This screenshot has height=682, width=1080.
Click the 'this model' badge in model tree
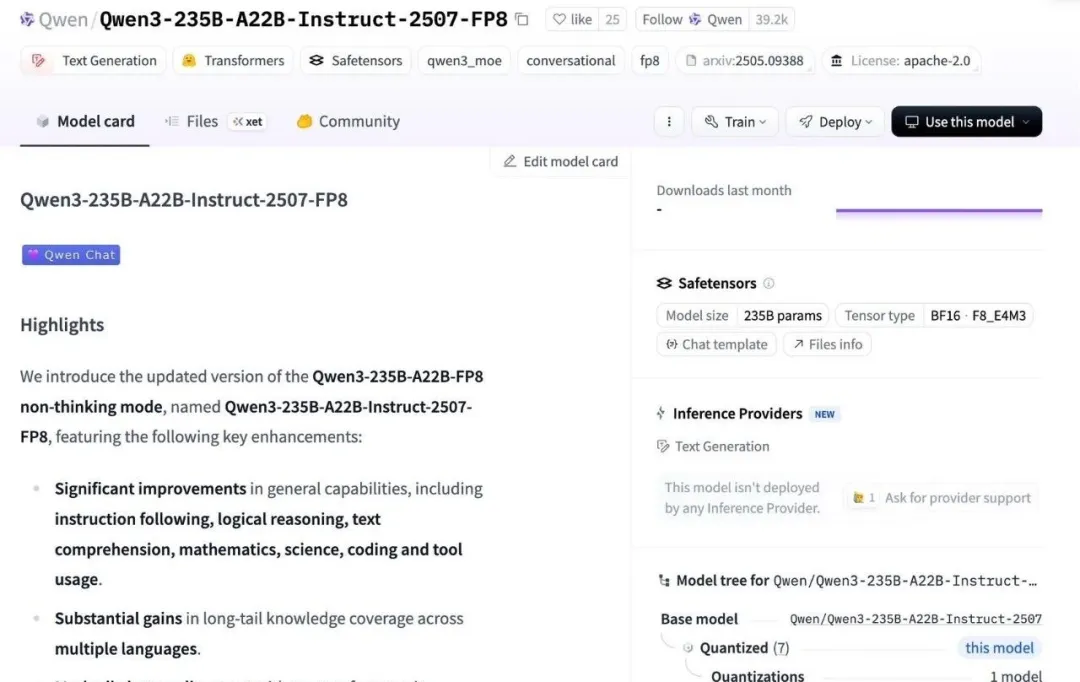[x=999, y=648]
